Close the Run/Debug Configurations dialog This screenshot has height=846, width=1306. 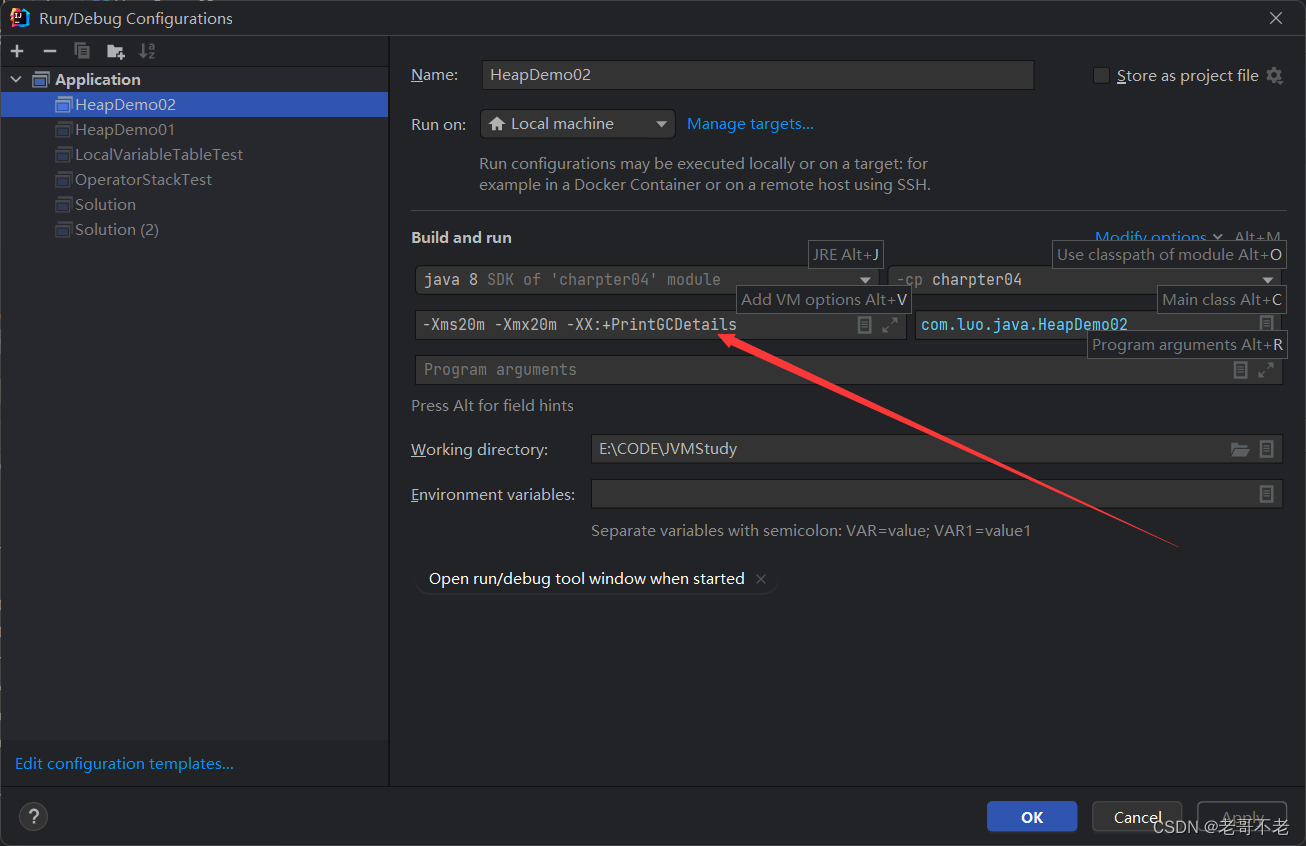tap(1276, 18)
